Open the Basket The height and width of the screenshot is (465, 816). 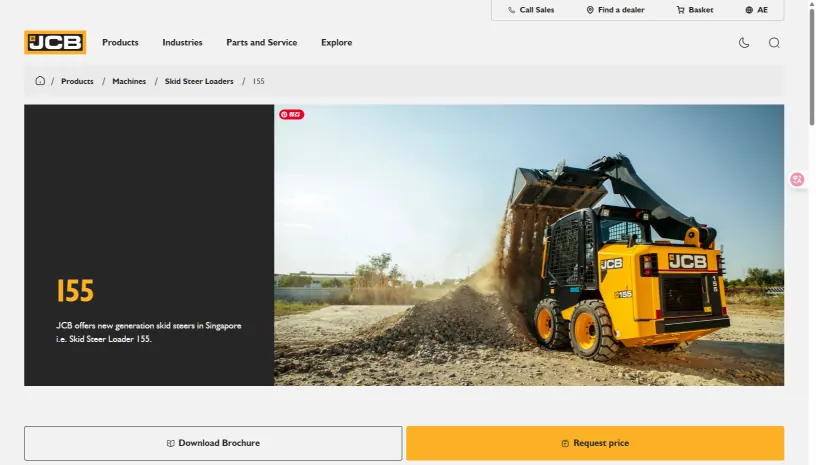point(695,10)
